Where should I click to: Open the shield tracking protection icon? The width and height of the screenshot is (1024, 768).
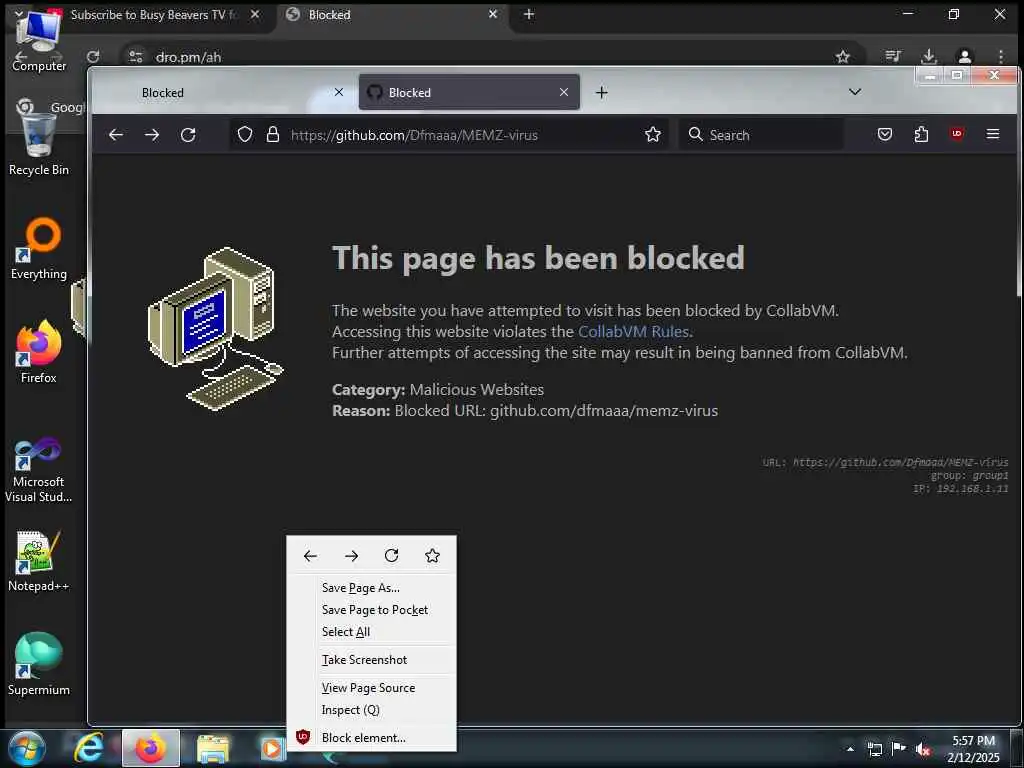click(245, 135)
